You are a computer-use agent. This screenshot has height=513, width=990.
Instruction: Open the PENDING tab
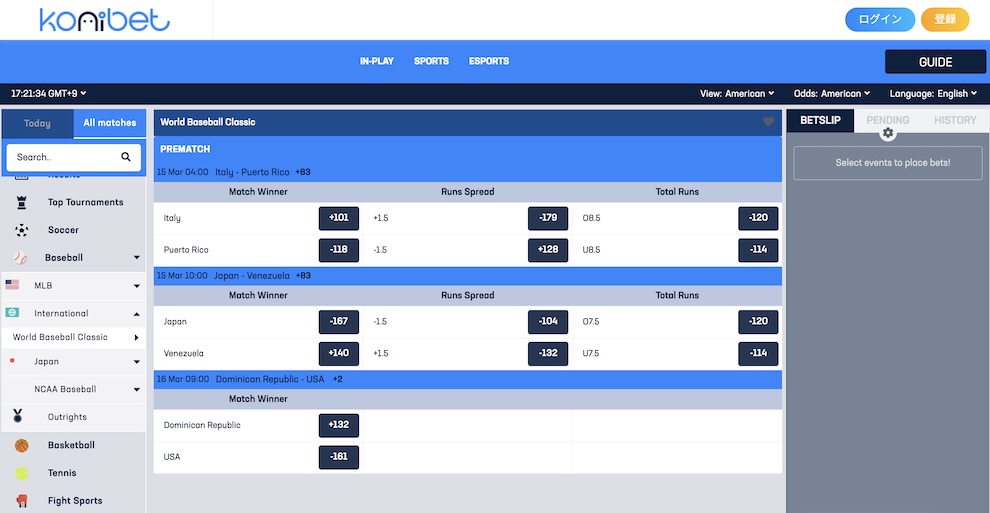pyautogui.click(x=888, y=120)
